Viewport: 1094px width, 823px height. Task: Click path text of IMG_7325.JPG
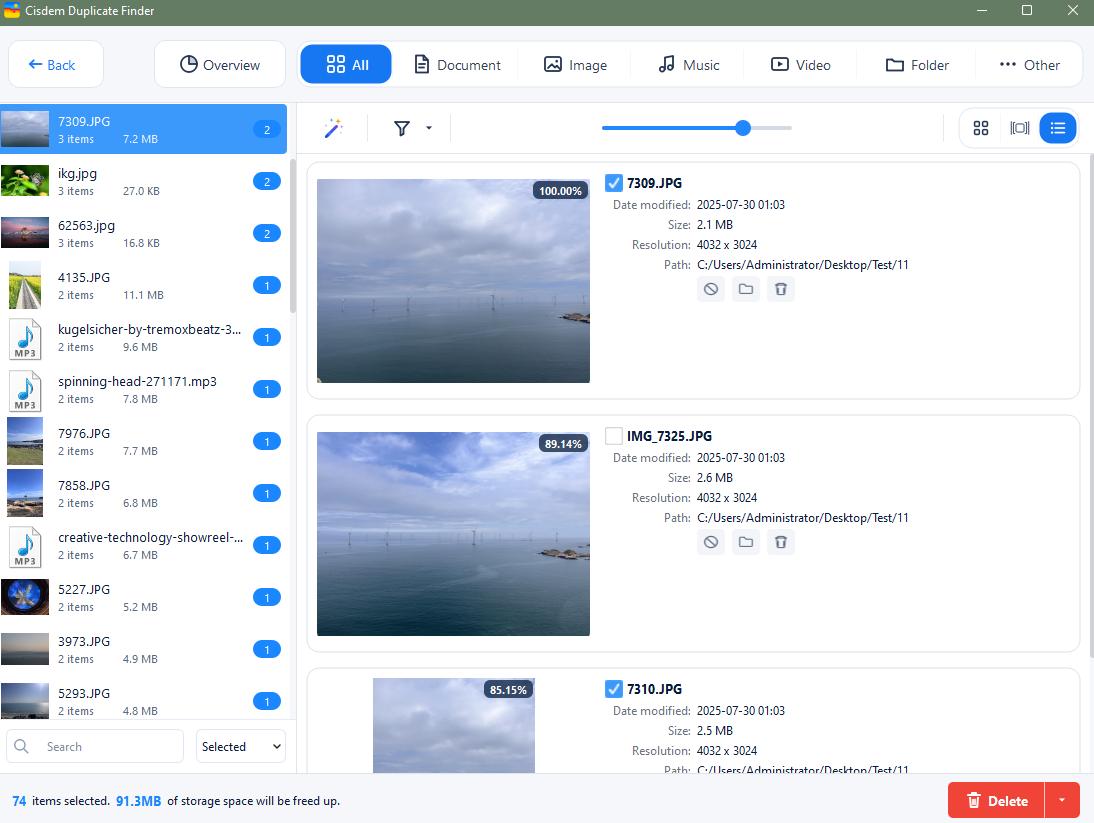(x=802, y=518)
